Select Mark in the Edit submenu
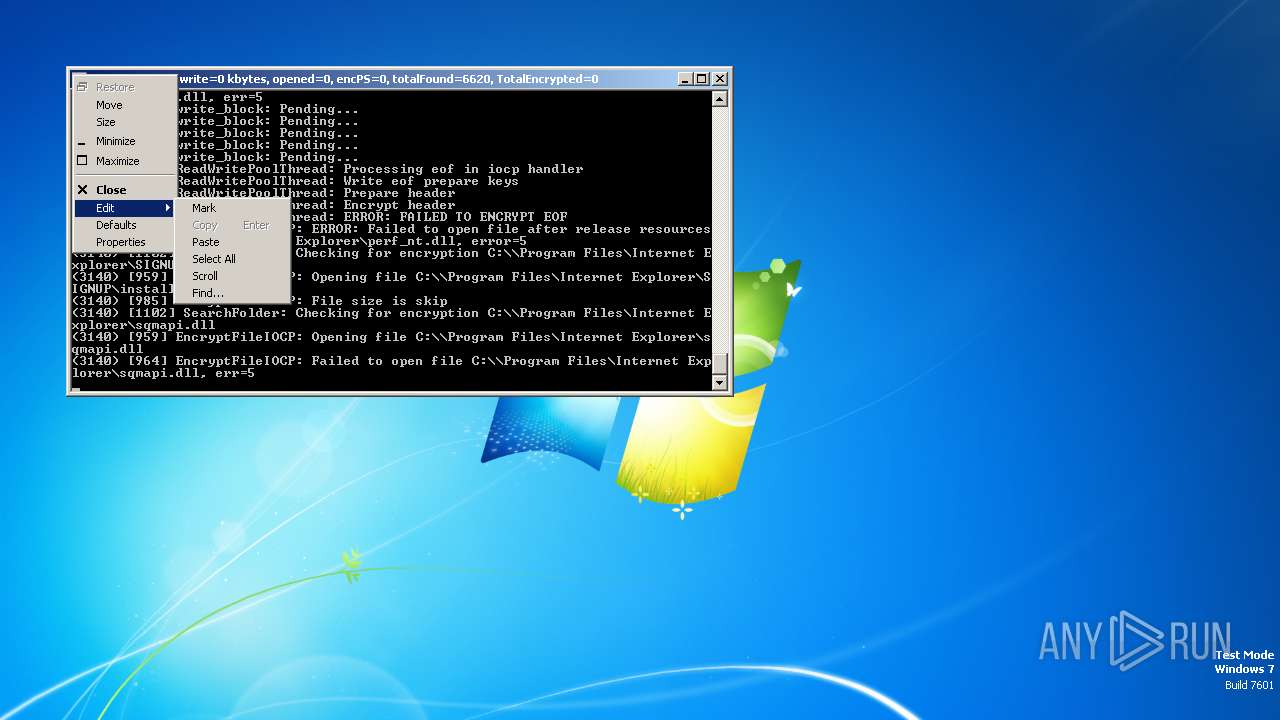The height and width of the screenshot is (720, 1280). pyautogui.click(x=232, y=208)
